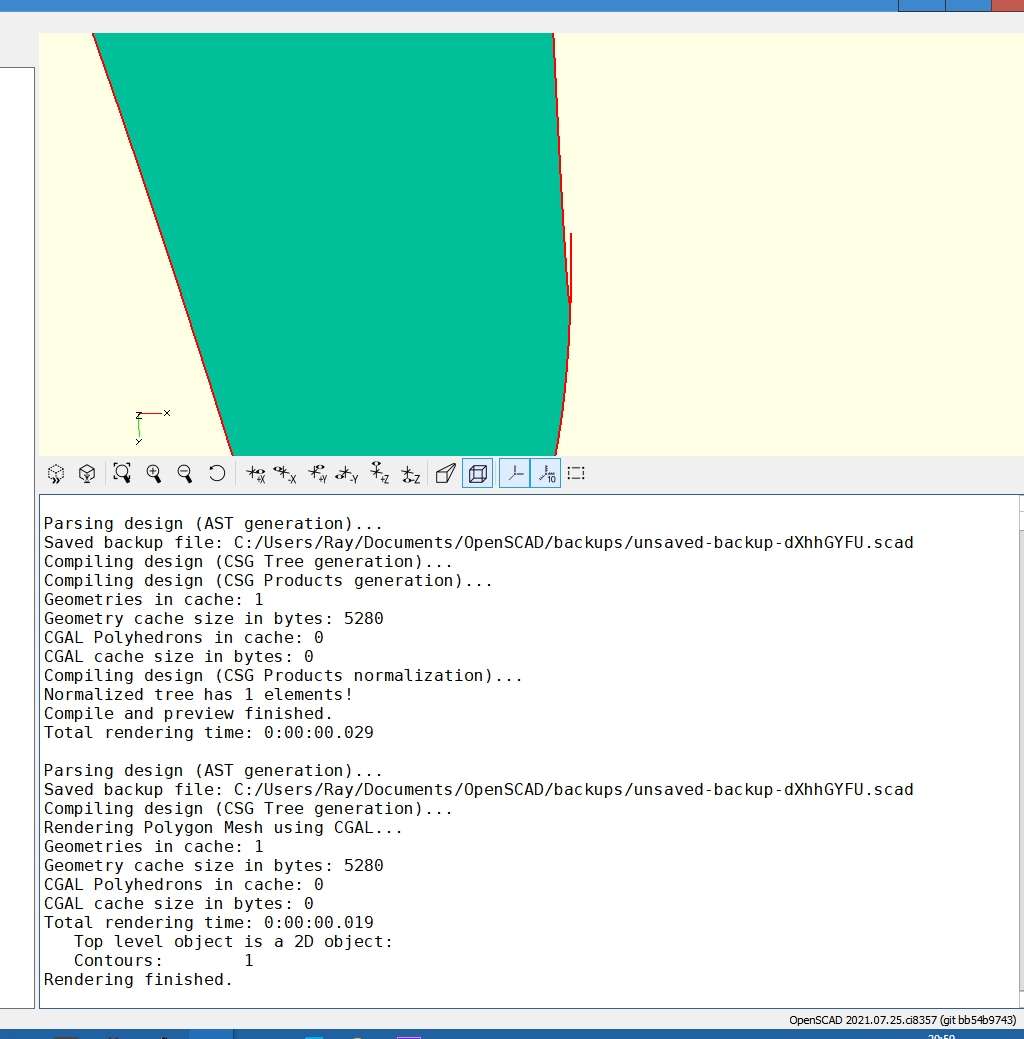This screenshot has width=1024, height=1039.
Task: Click the Preview icon in viewport toolbar
Action: pos(56,474)
